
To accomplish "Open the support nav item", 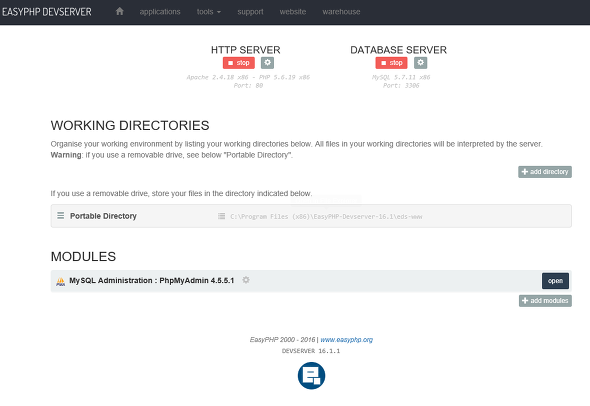I will point(250,12).
